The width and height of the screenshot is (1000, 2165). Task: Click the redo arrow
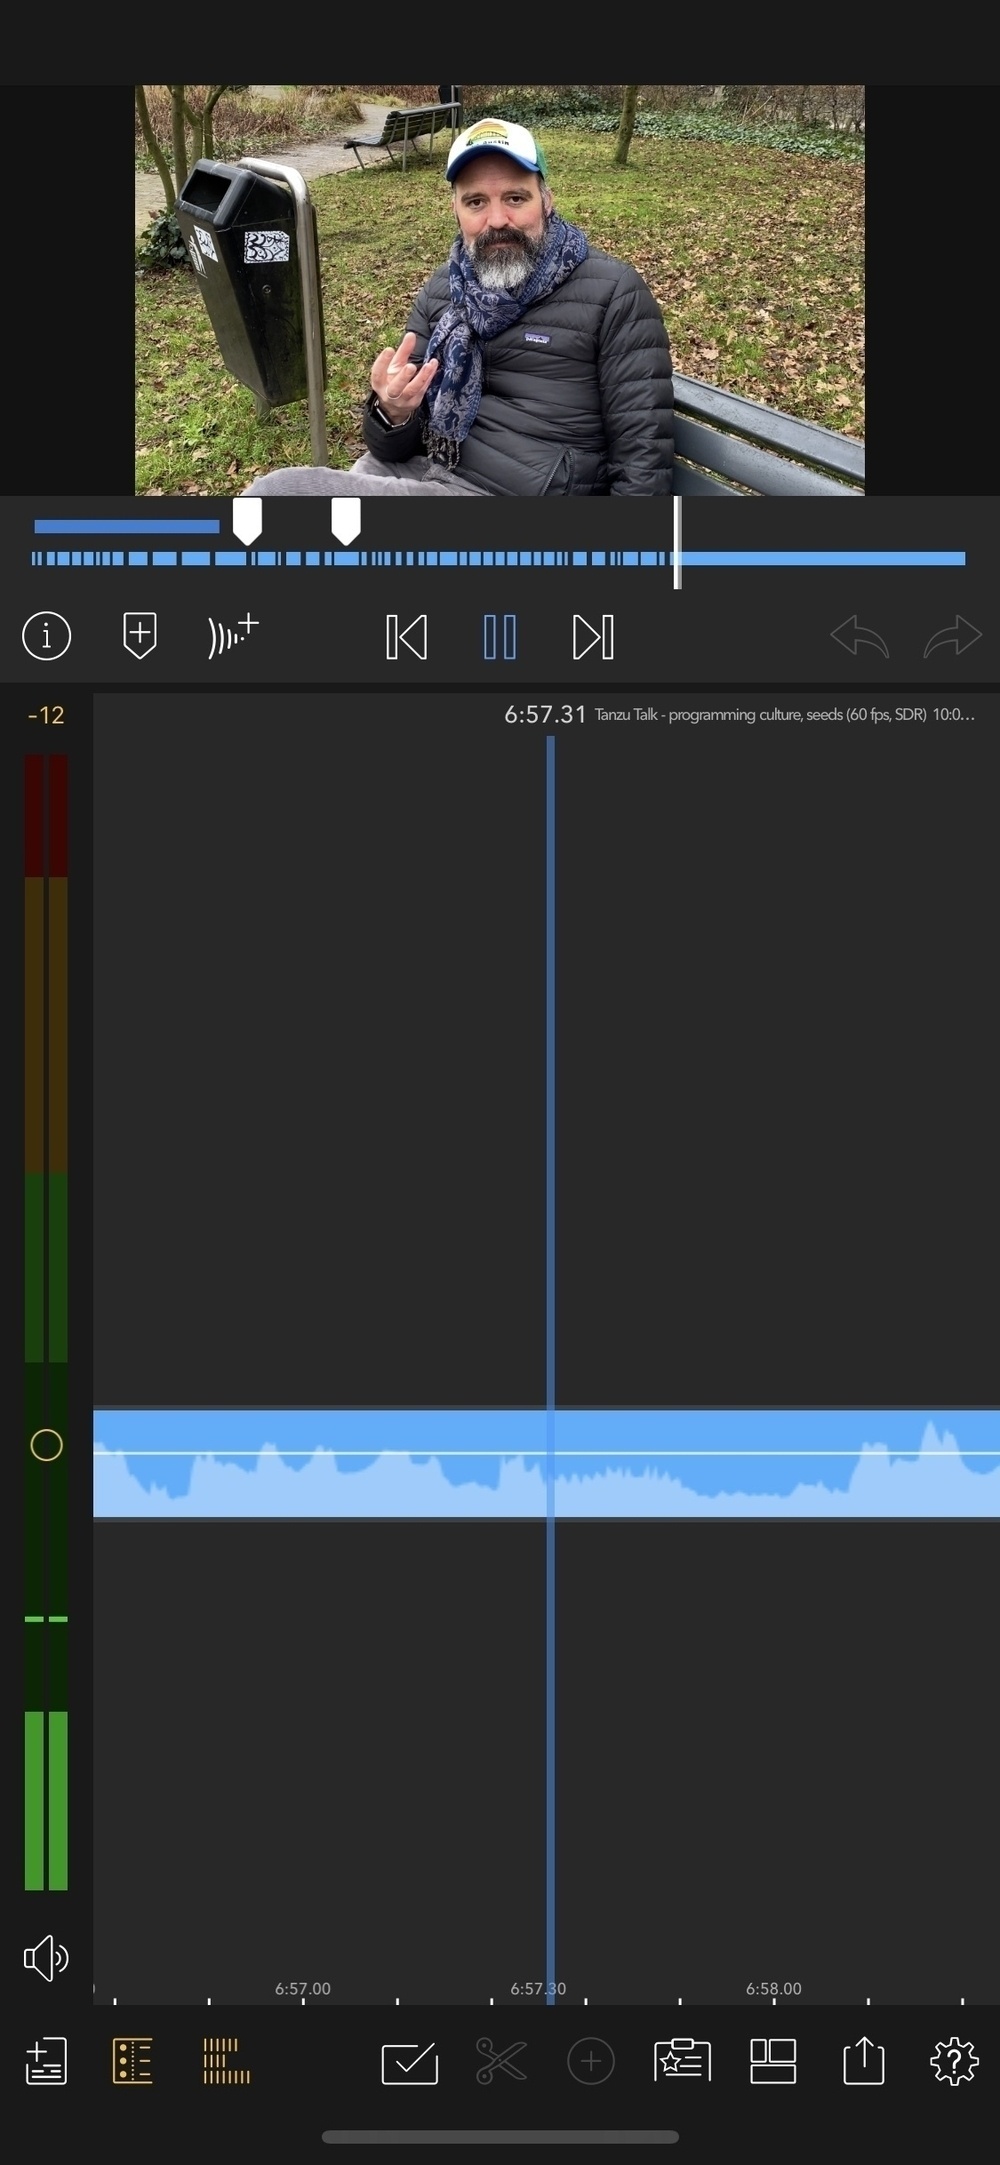tap(952, 636)
